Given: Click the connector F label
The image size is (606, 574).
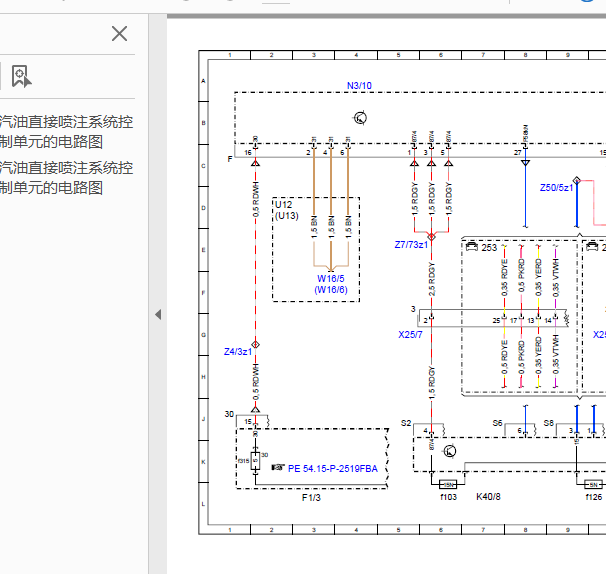Looking at the screenshot, I should click(x=230, y=159).
